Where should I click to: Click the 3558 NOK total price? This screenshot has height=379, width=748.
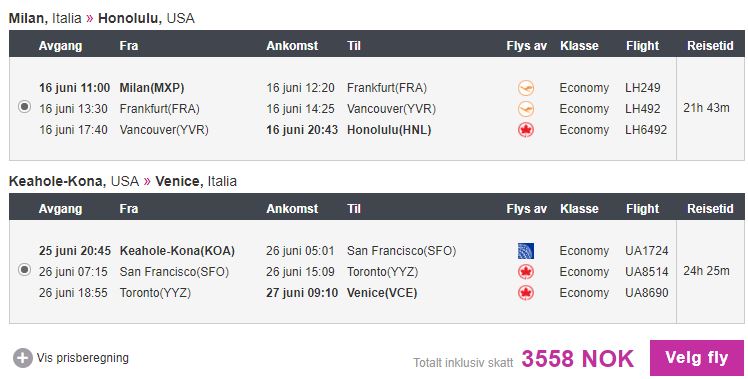577,359
